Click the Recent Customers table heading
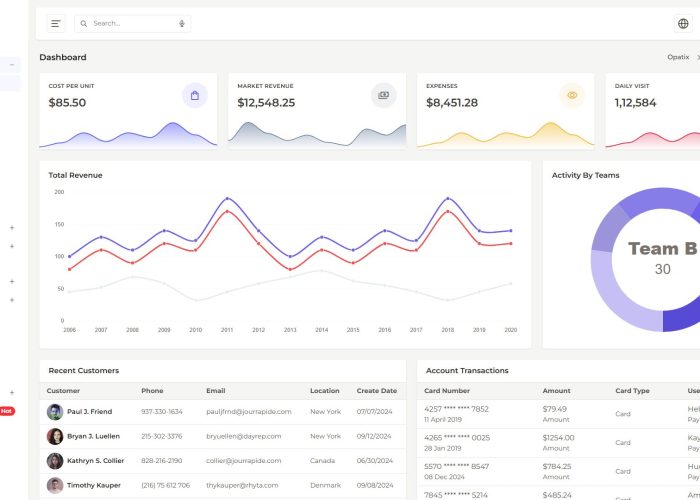This screenshot has width=700, height=500. [84, 371]
